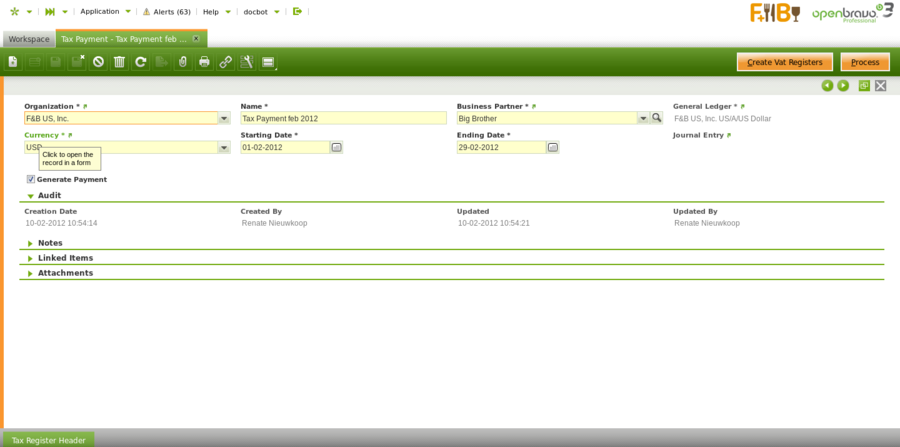Open the Business Partner dropdown arrow
This screenshot has height=447, width=900.
tap(642, 118)
